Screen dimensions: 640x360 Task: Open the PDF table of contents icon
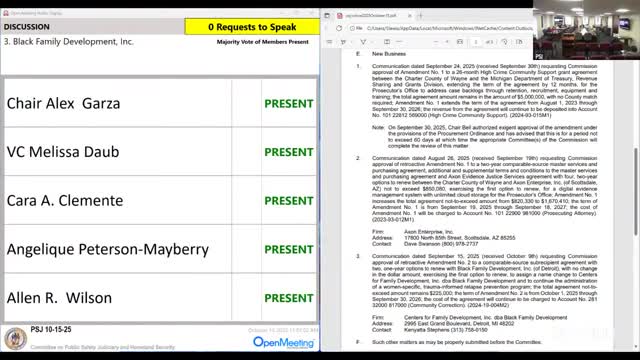coord(330,42)
